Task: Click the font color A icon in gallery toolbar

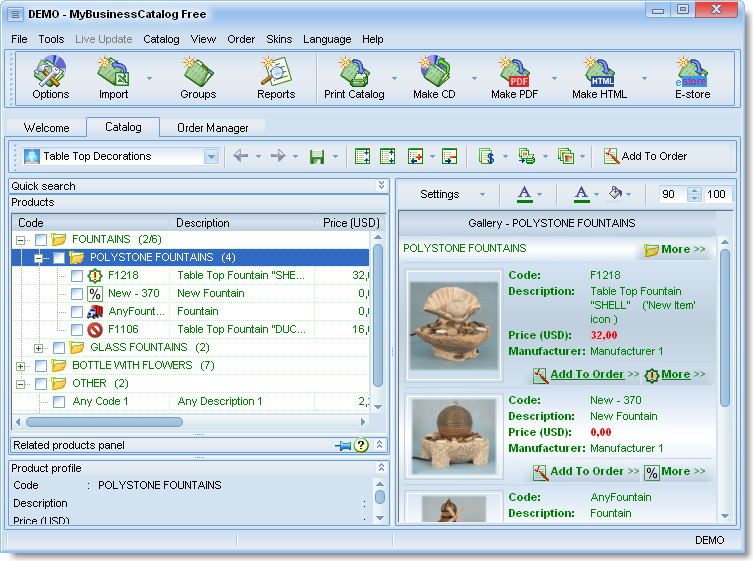Action: click(x=524, y=194)
